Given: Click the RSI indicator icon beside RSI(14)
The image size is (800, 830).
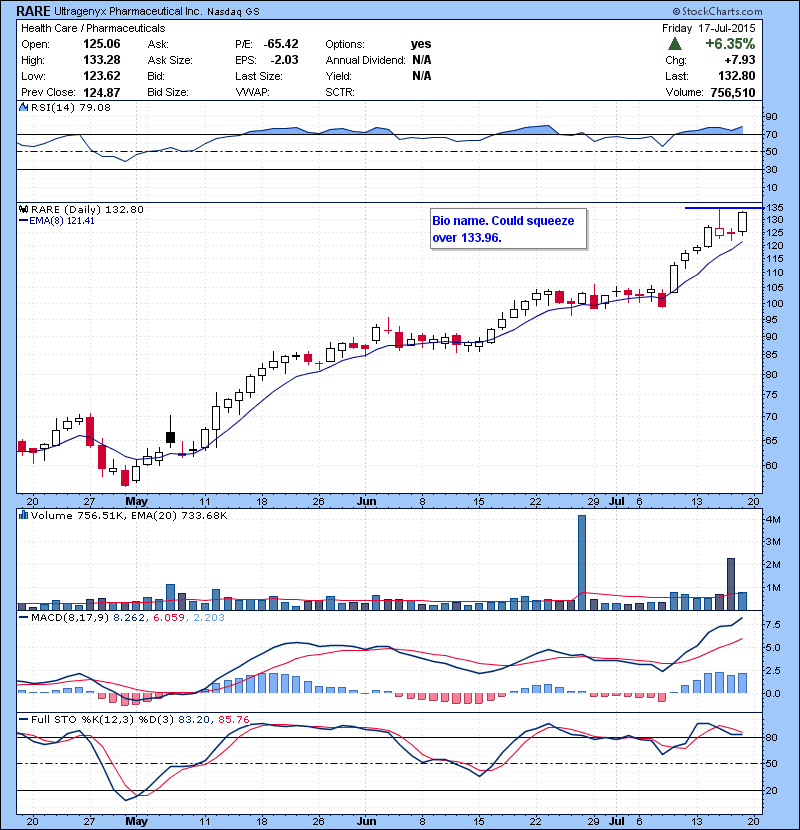Looking at the screenshot, I should coord(23,107).
